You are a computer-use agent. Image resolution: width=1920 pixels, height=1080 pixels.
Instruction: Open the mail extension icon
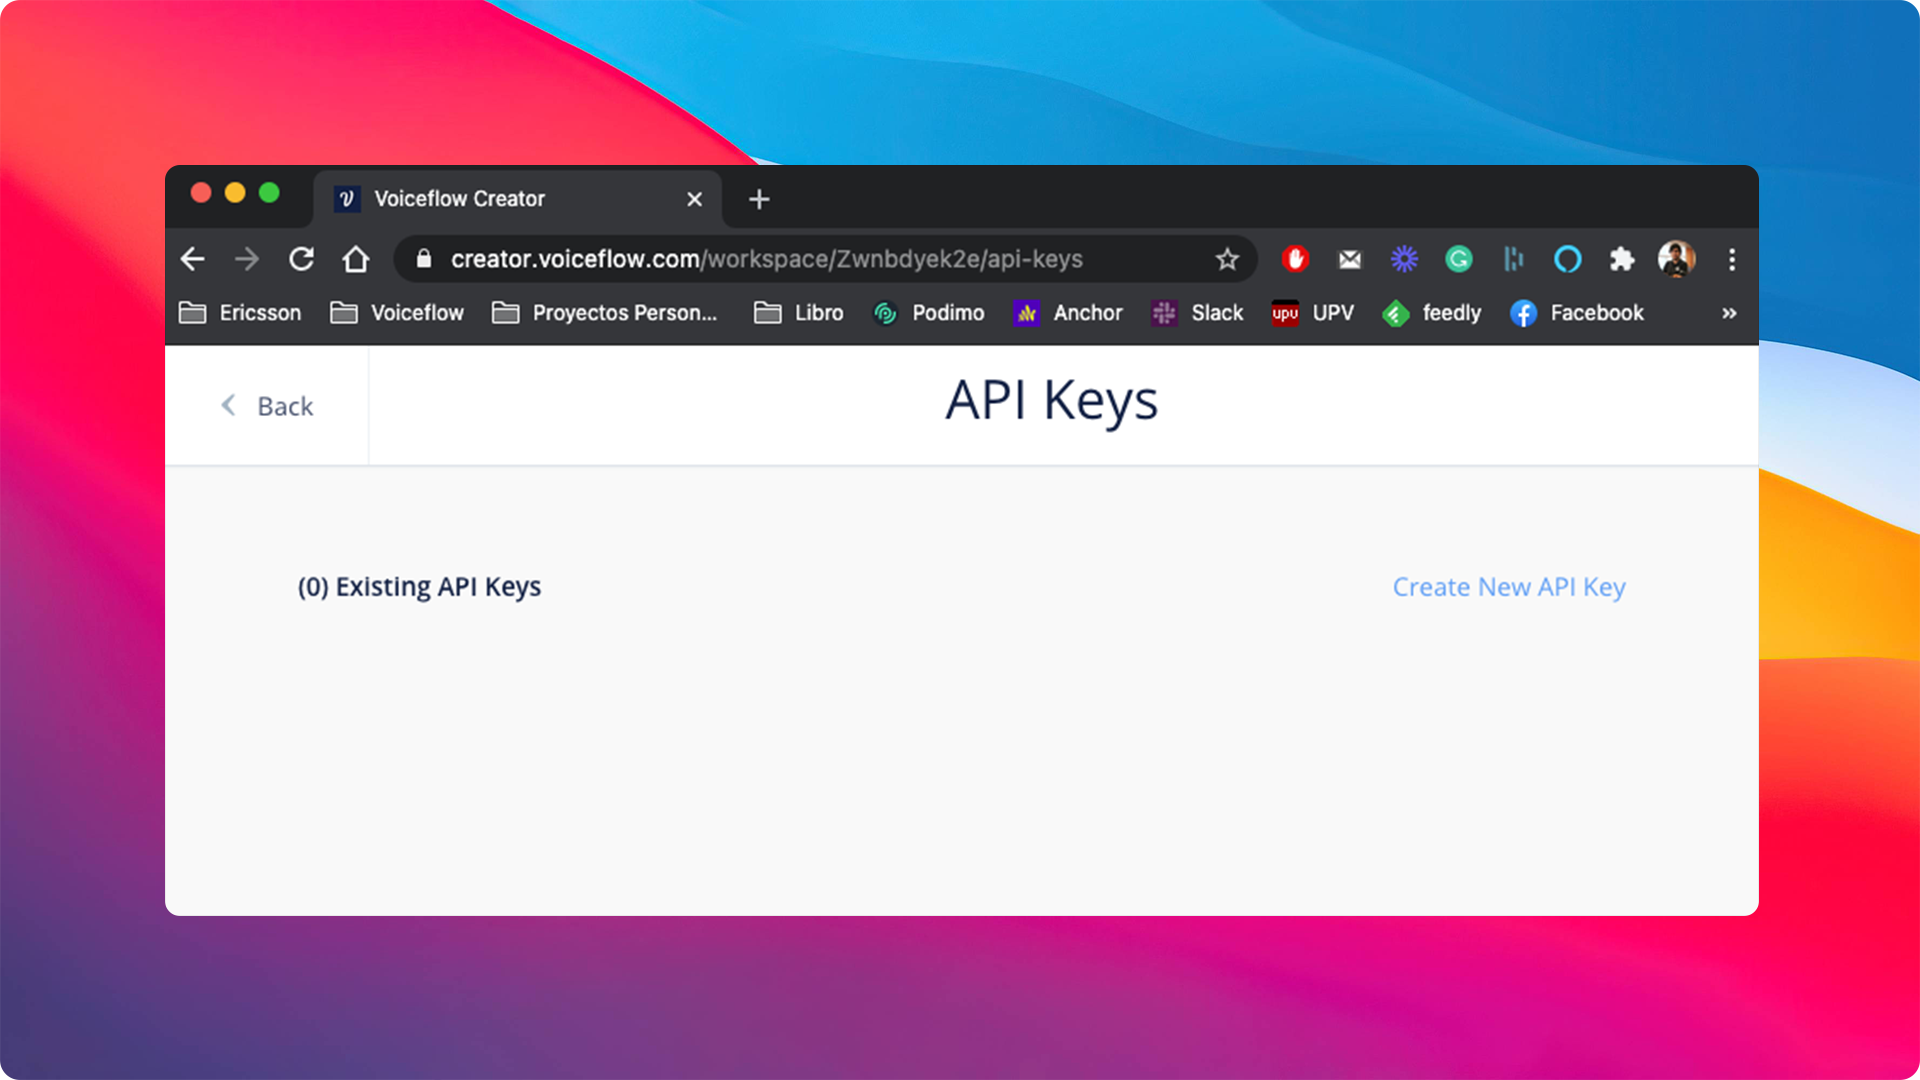1349,259
